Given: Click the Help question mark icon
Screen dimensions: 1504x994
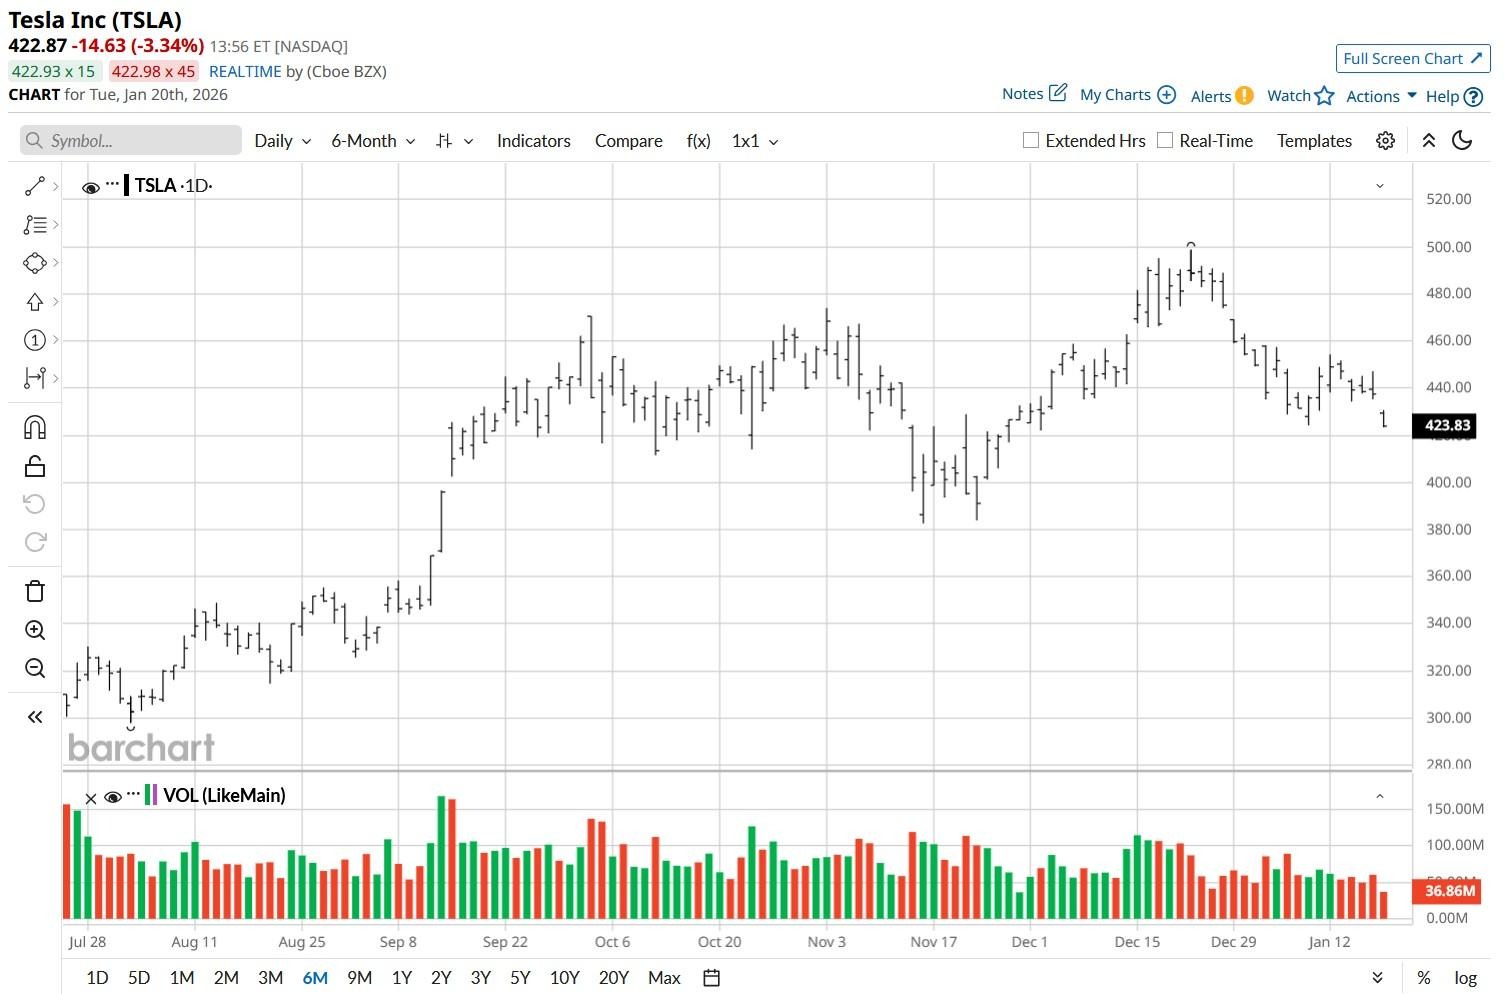Looking at the screenshot, I should (1473, 97).
